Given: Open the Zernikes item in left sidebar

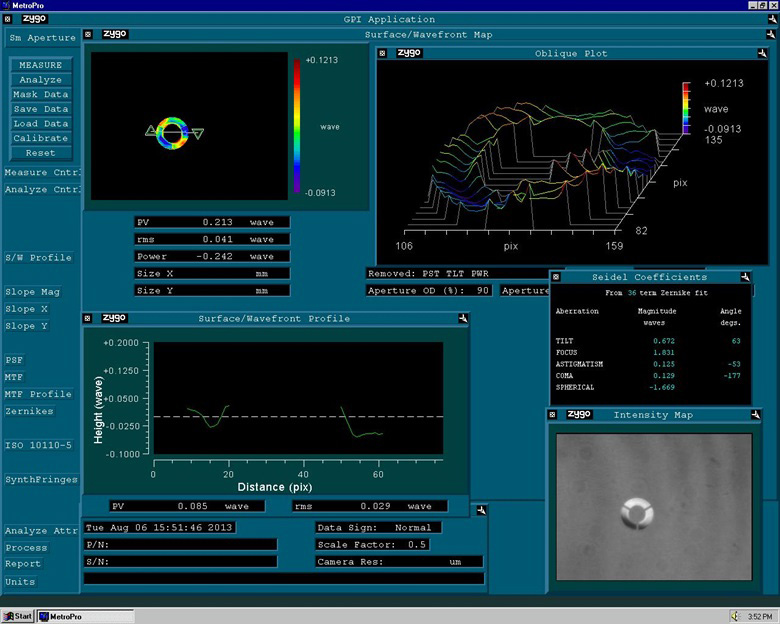Looking at the screenshot, I should [28, 411].
